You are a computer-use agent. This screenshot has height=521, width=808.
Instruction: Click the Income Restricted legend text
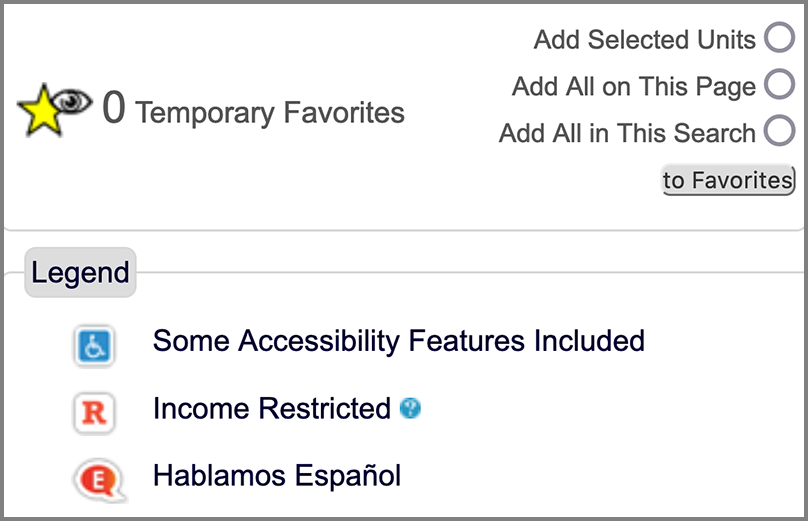pyautogui.click(x=272, y=409)
